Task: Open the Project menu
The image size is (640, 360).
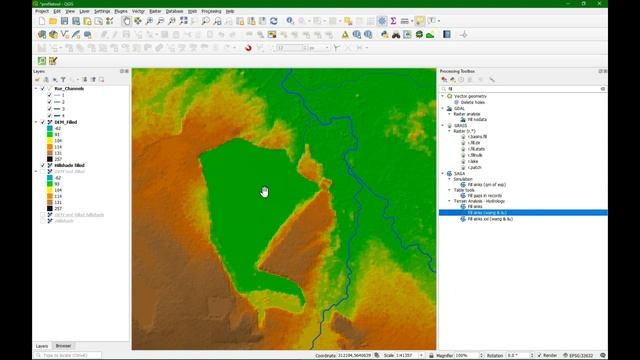Action: click(42, 11)
